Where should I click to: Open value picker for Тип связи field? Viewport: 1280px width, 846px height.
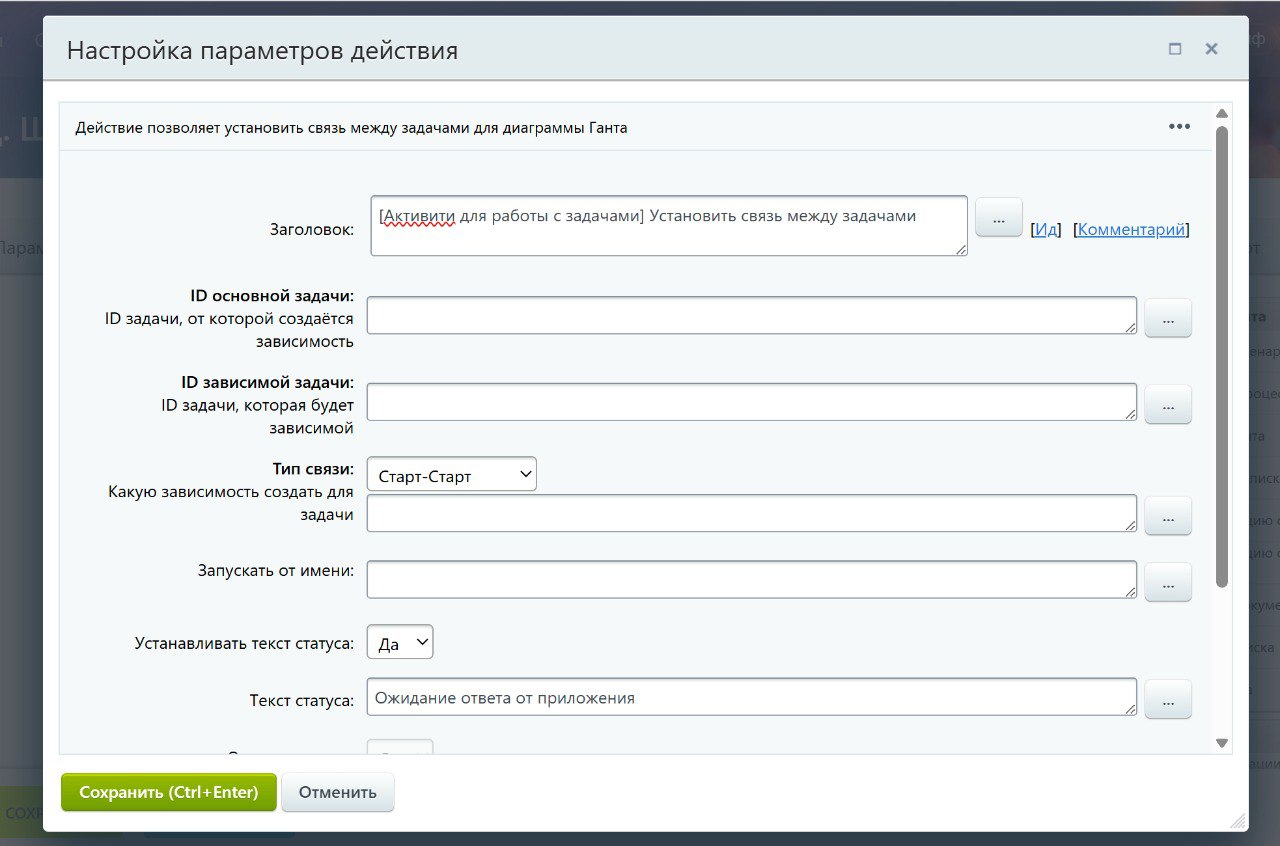coord(1167,515)
